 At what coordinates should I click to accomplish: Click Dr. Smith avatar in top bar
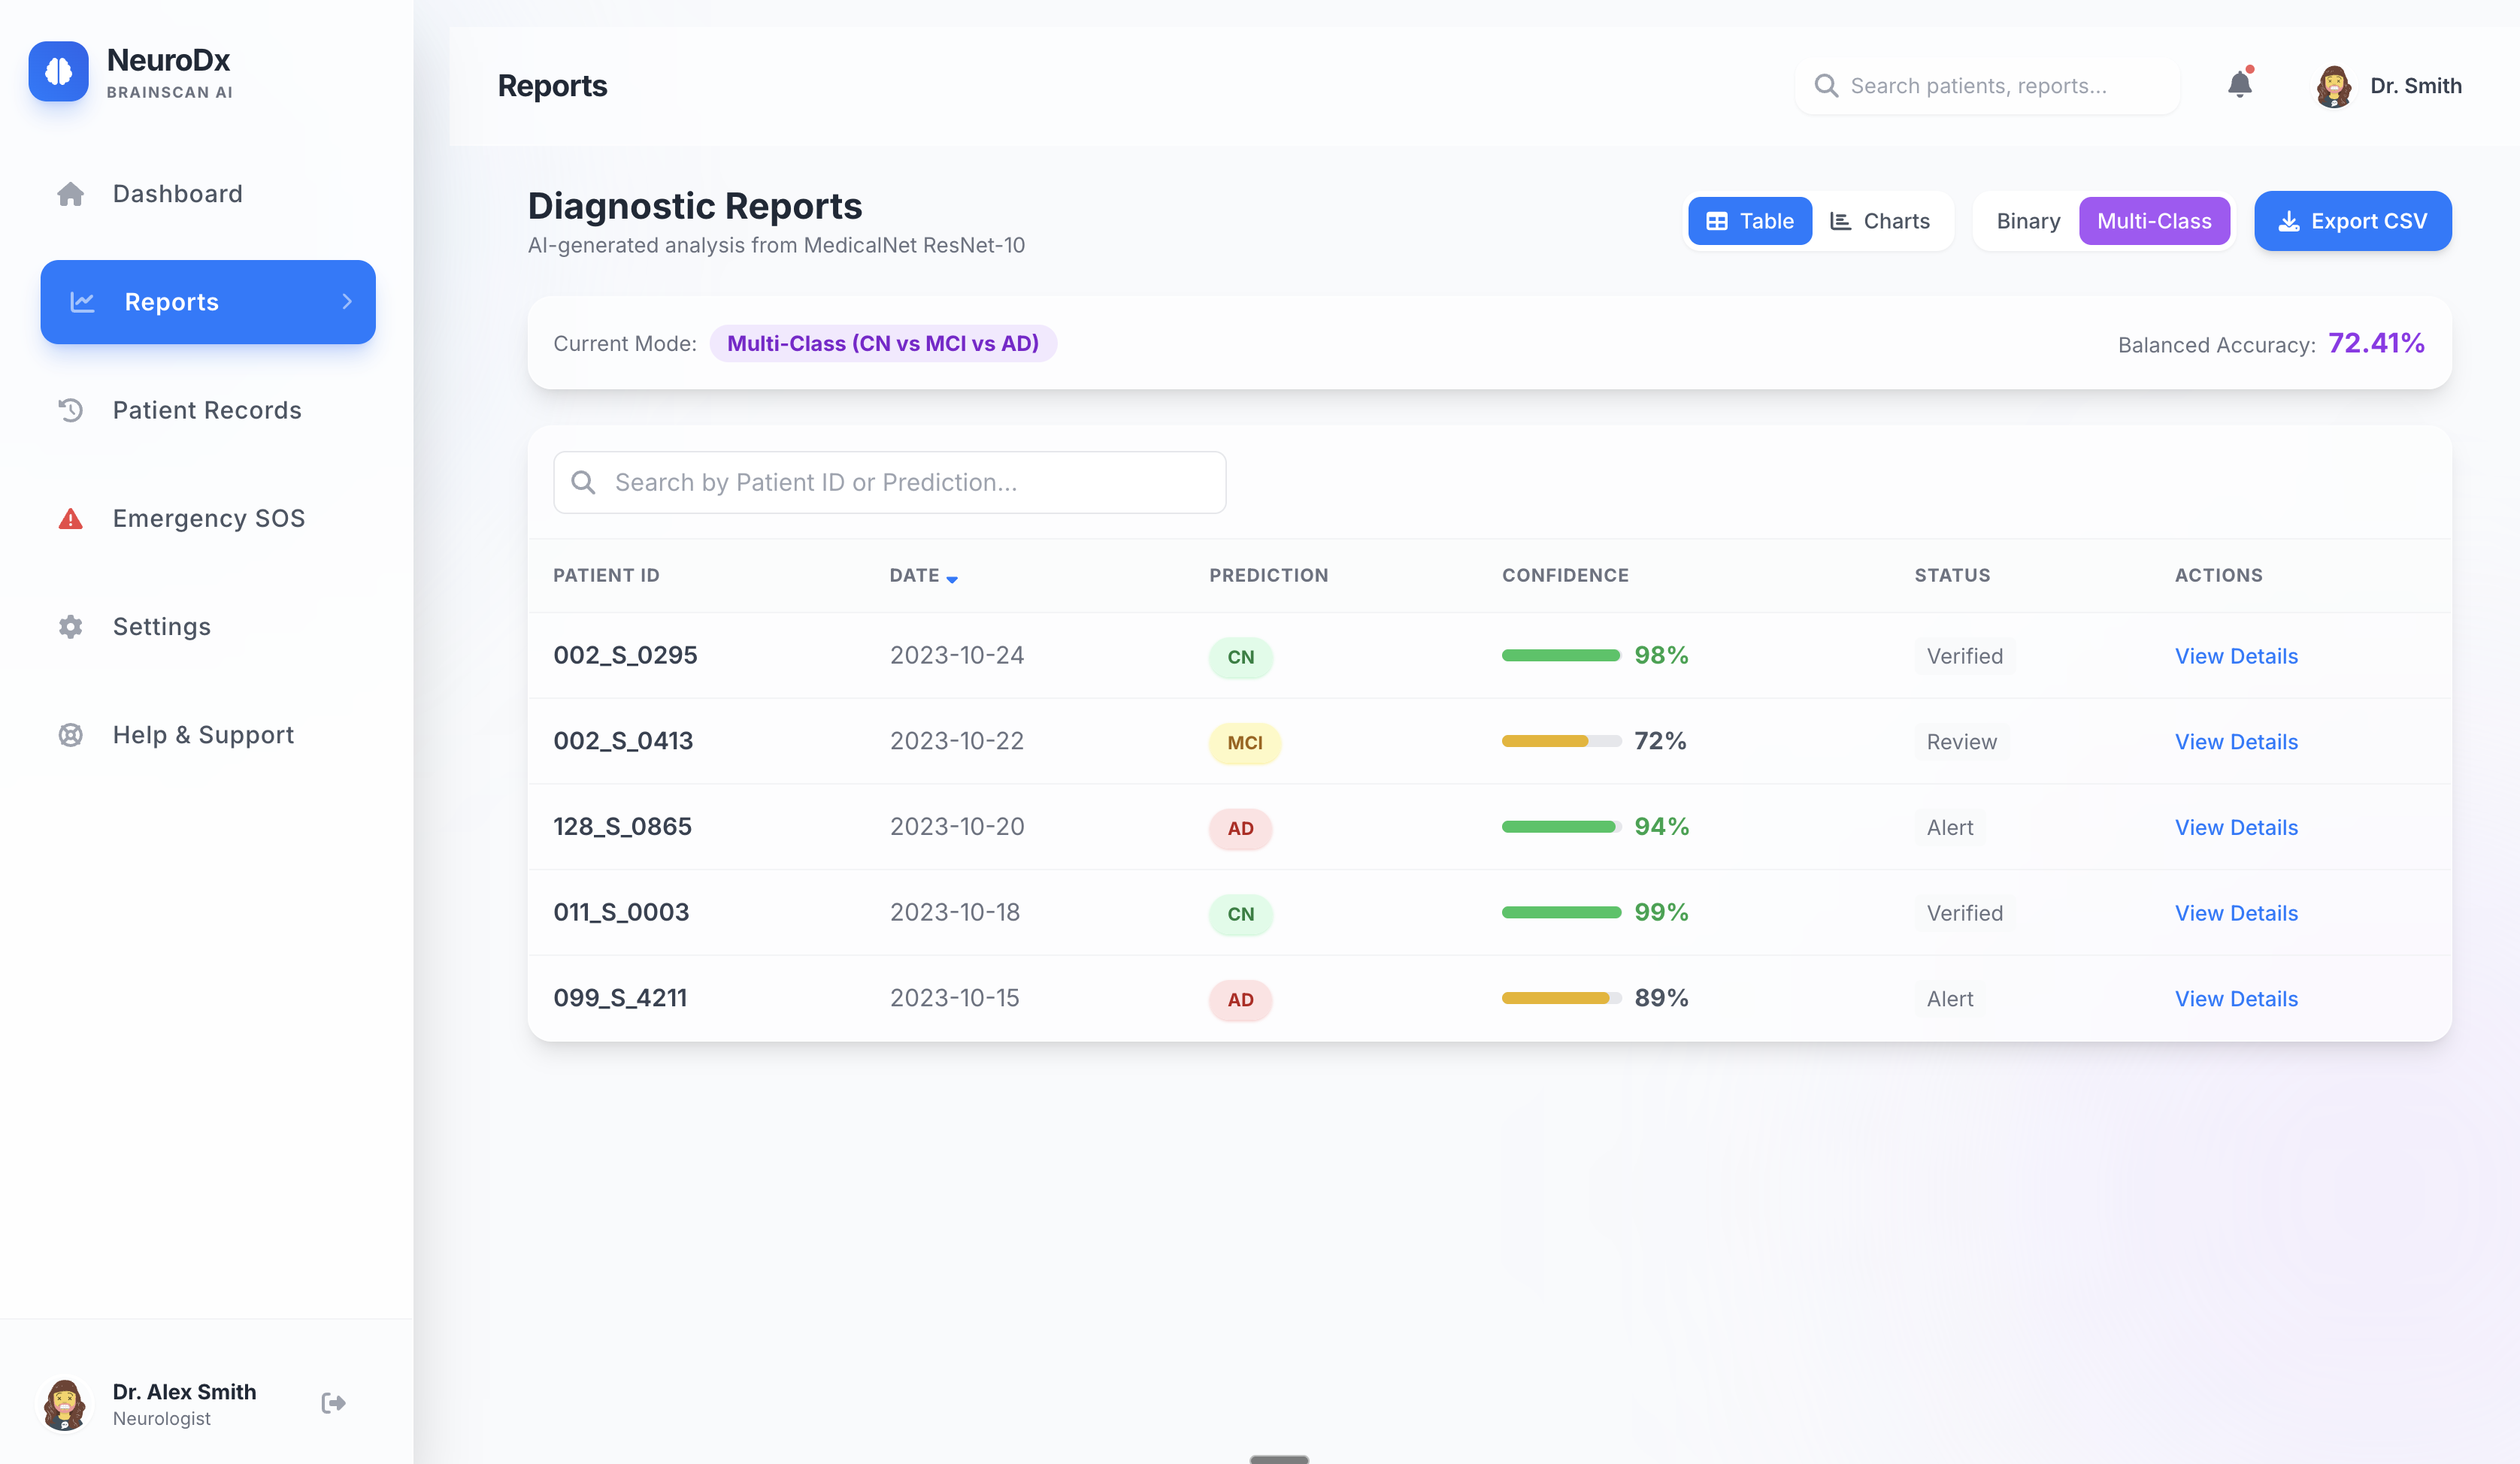click(2333, 86)
